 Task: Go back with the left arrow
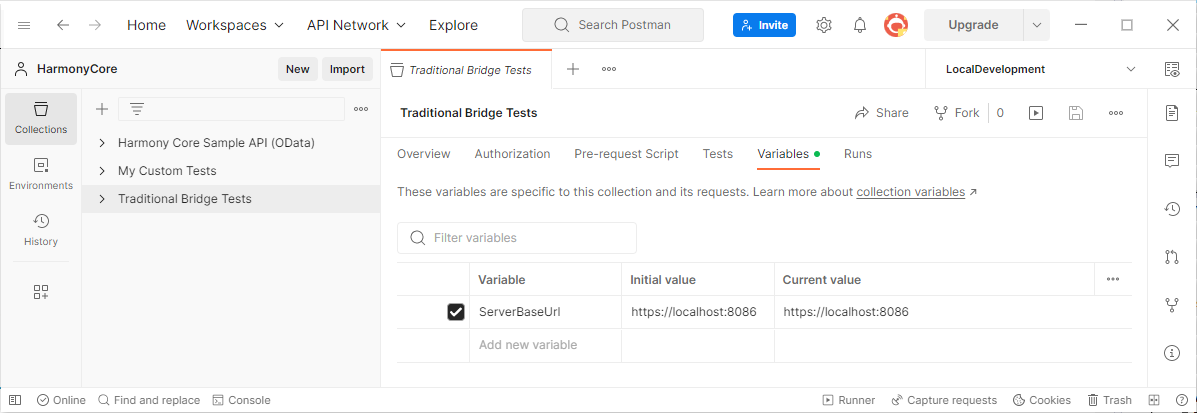(x=63, y=25)
